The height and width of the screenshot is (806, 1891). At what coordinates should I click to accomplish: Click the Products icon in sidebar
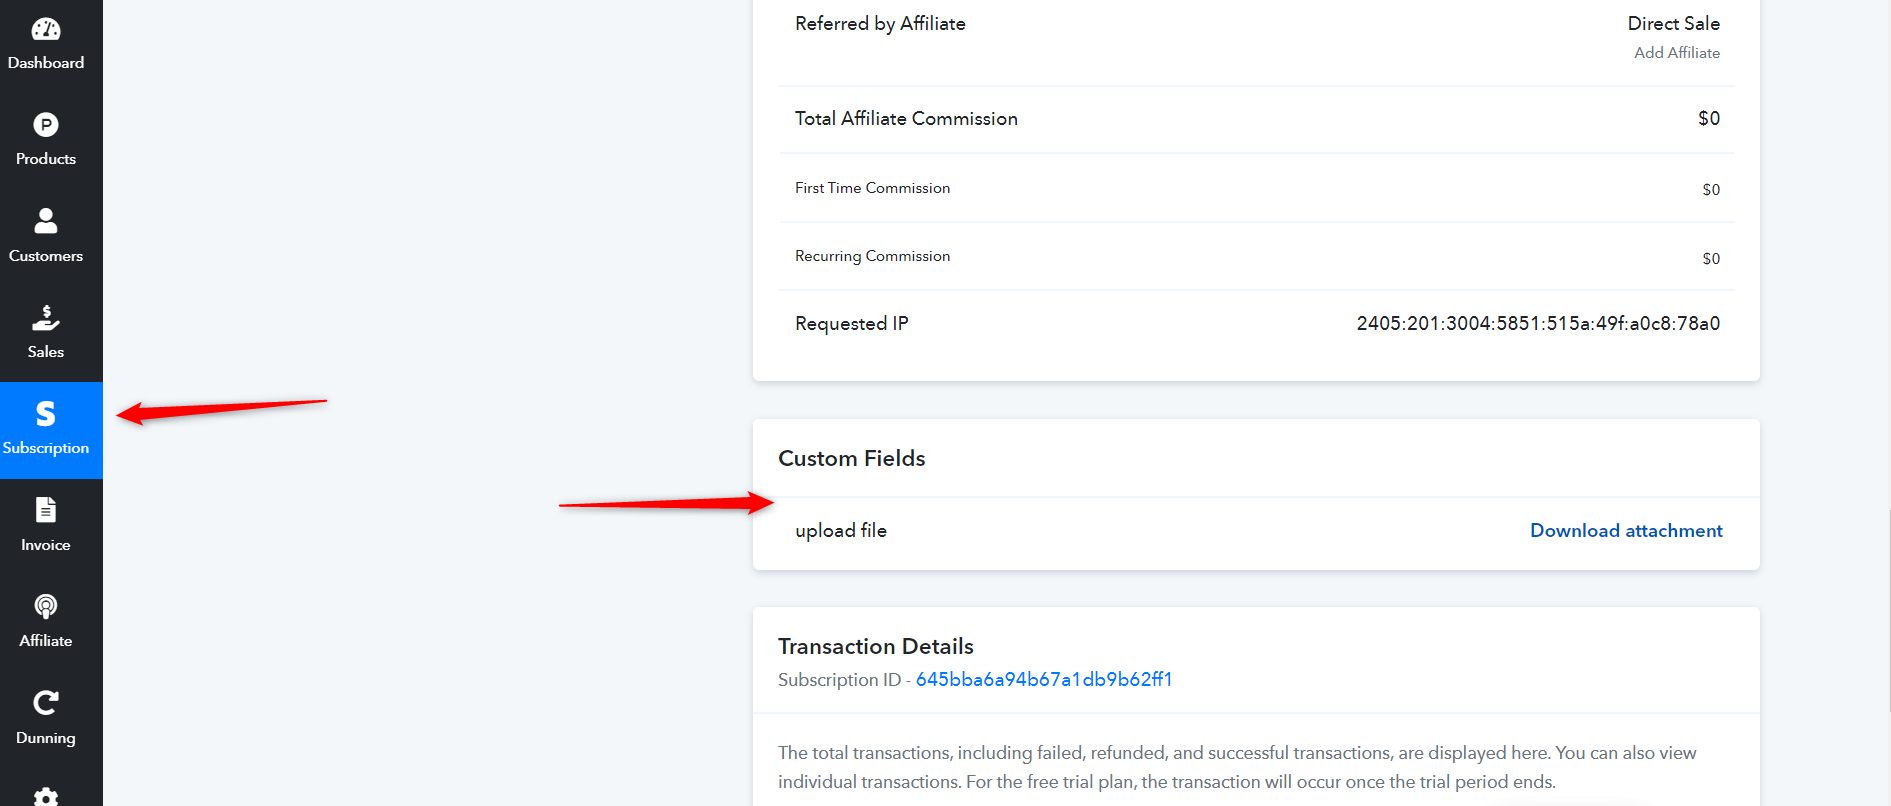46,125
